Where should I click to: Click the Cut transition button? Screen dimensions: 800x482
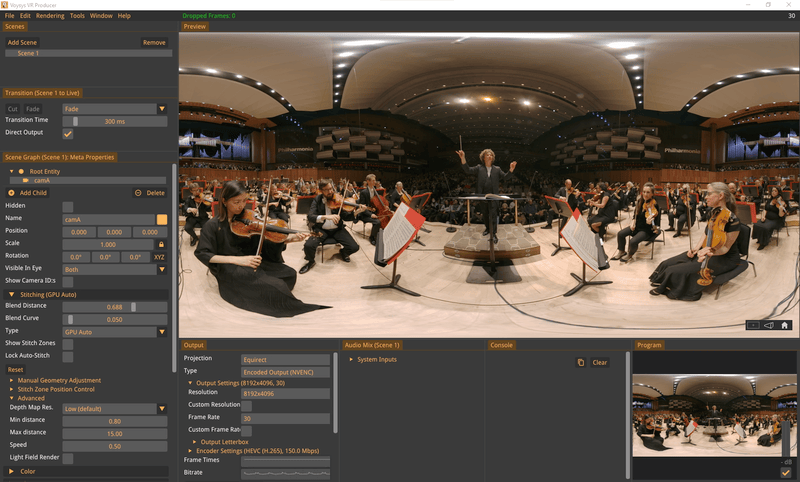(13, 109)
